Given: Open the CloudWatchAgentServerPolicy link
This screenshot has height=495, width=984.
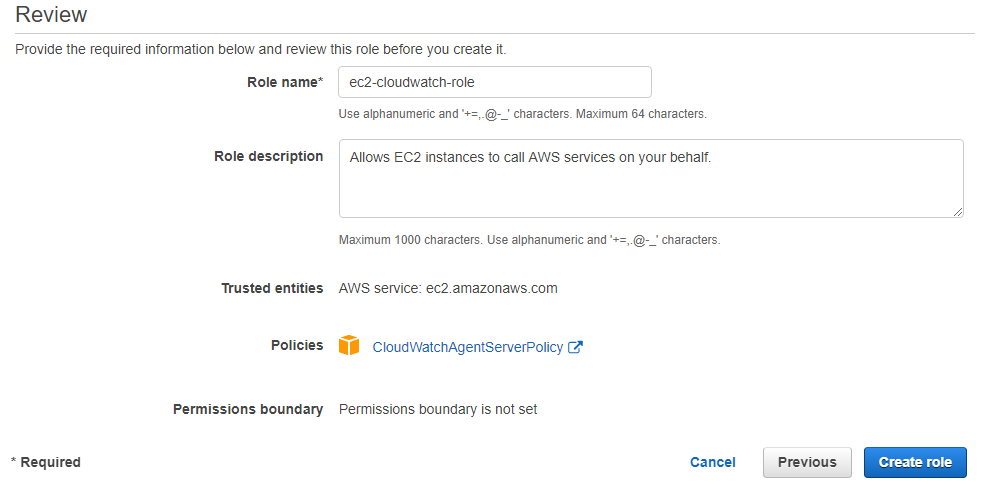Looking at the screenshot, I should coord(468,348).
